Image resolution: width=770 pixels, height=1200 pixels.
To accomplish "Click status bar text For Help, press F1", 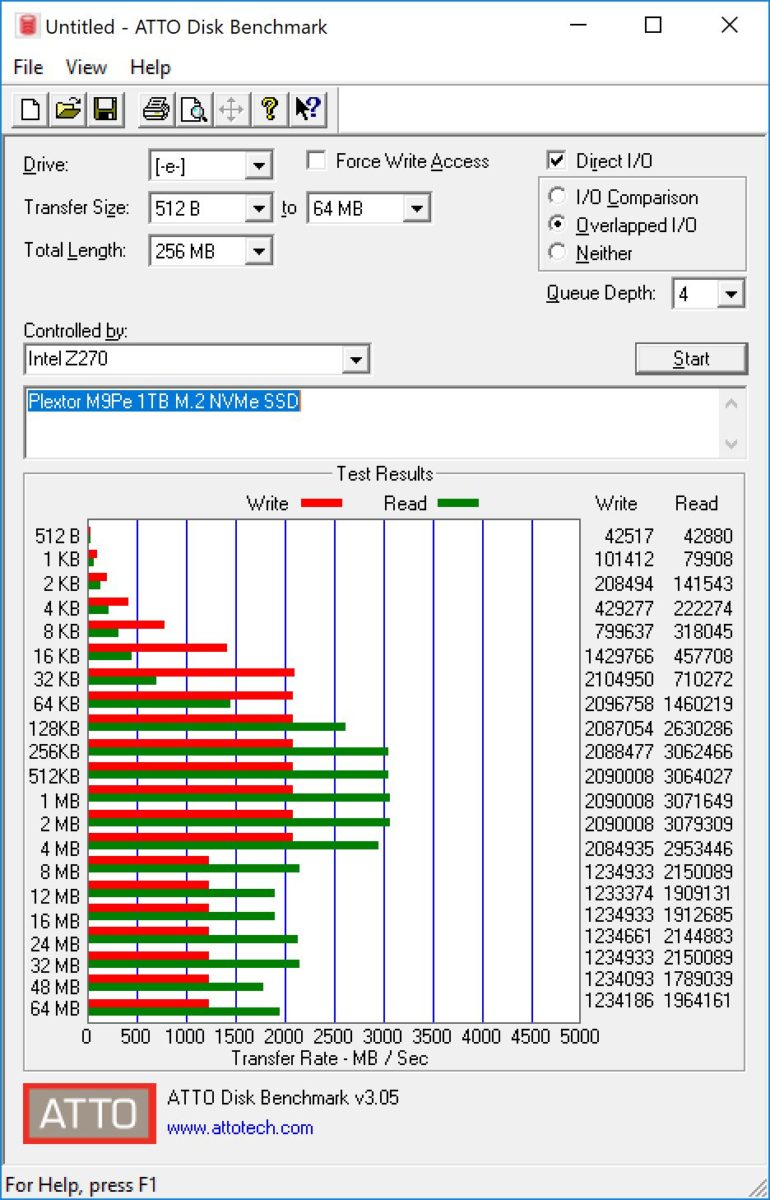I will click(x=81, y=1185).
